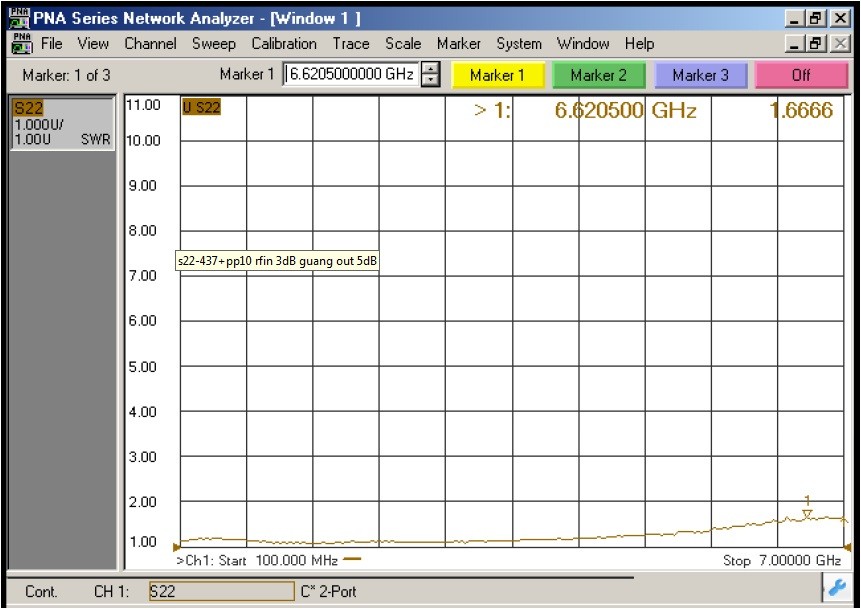Click the marker readout 6.620500 GHz
Viewport: 861px width, 609px height.
coord(625,110)
